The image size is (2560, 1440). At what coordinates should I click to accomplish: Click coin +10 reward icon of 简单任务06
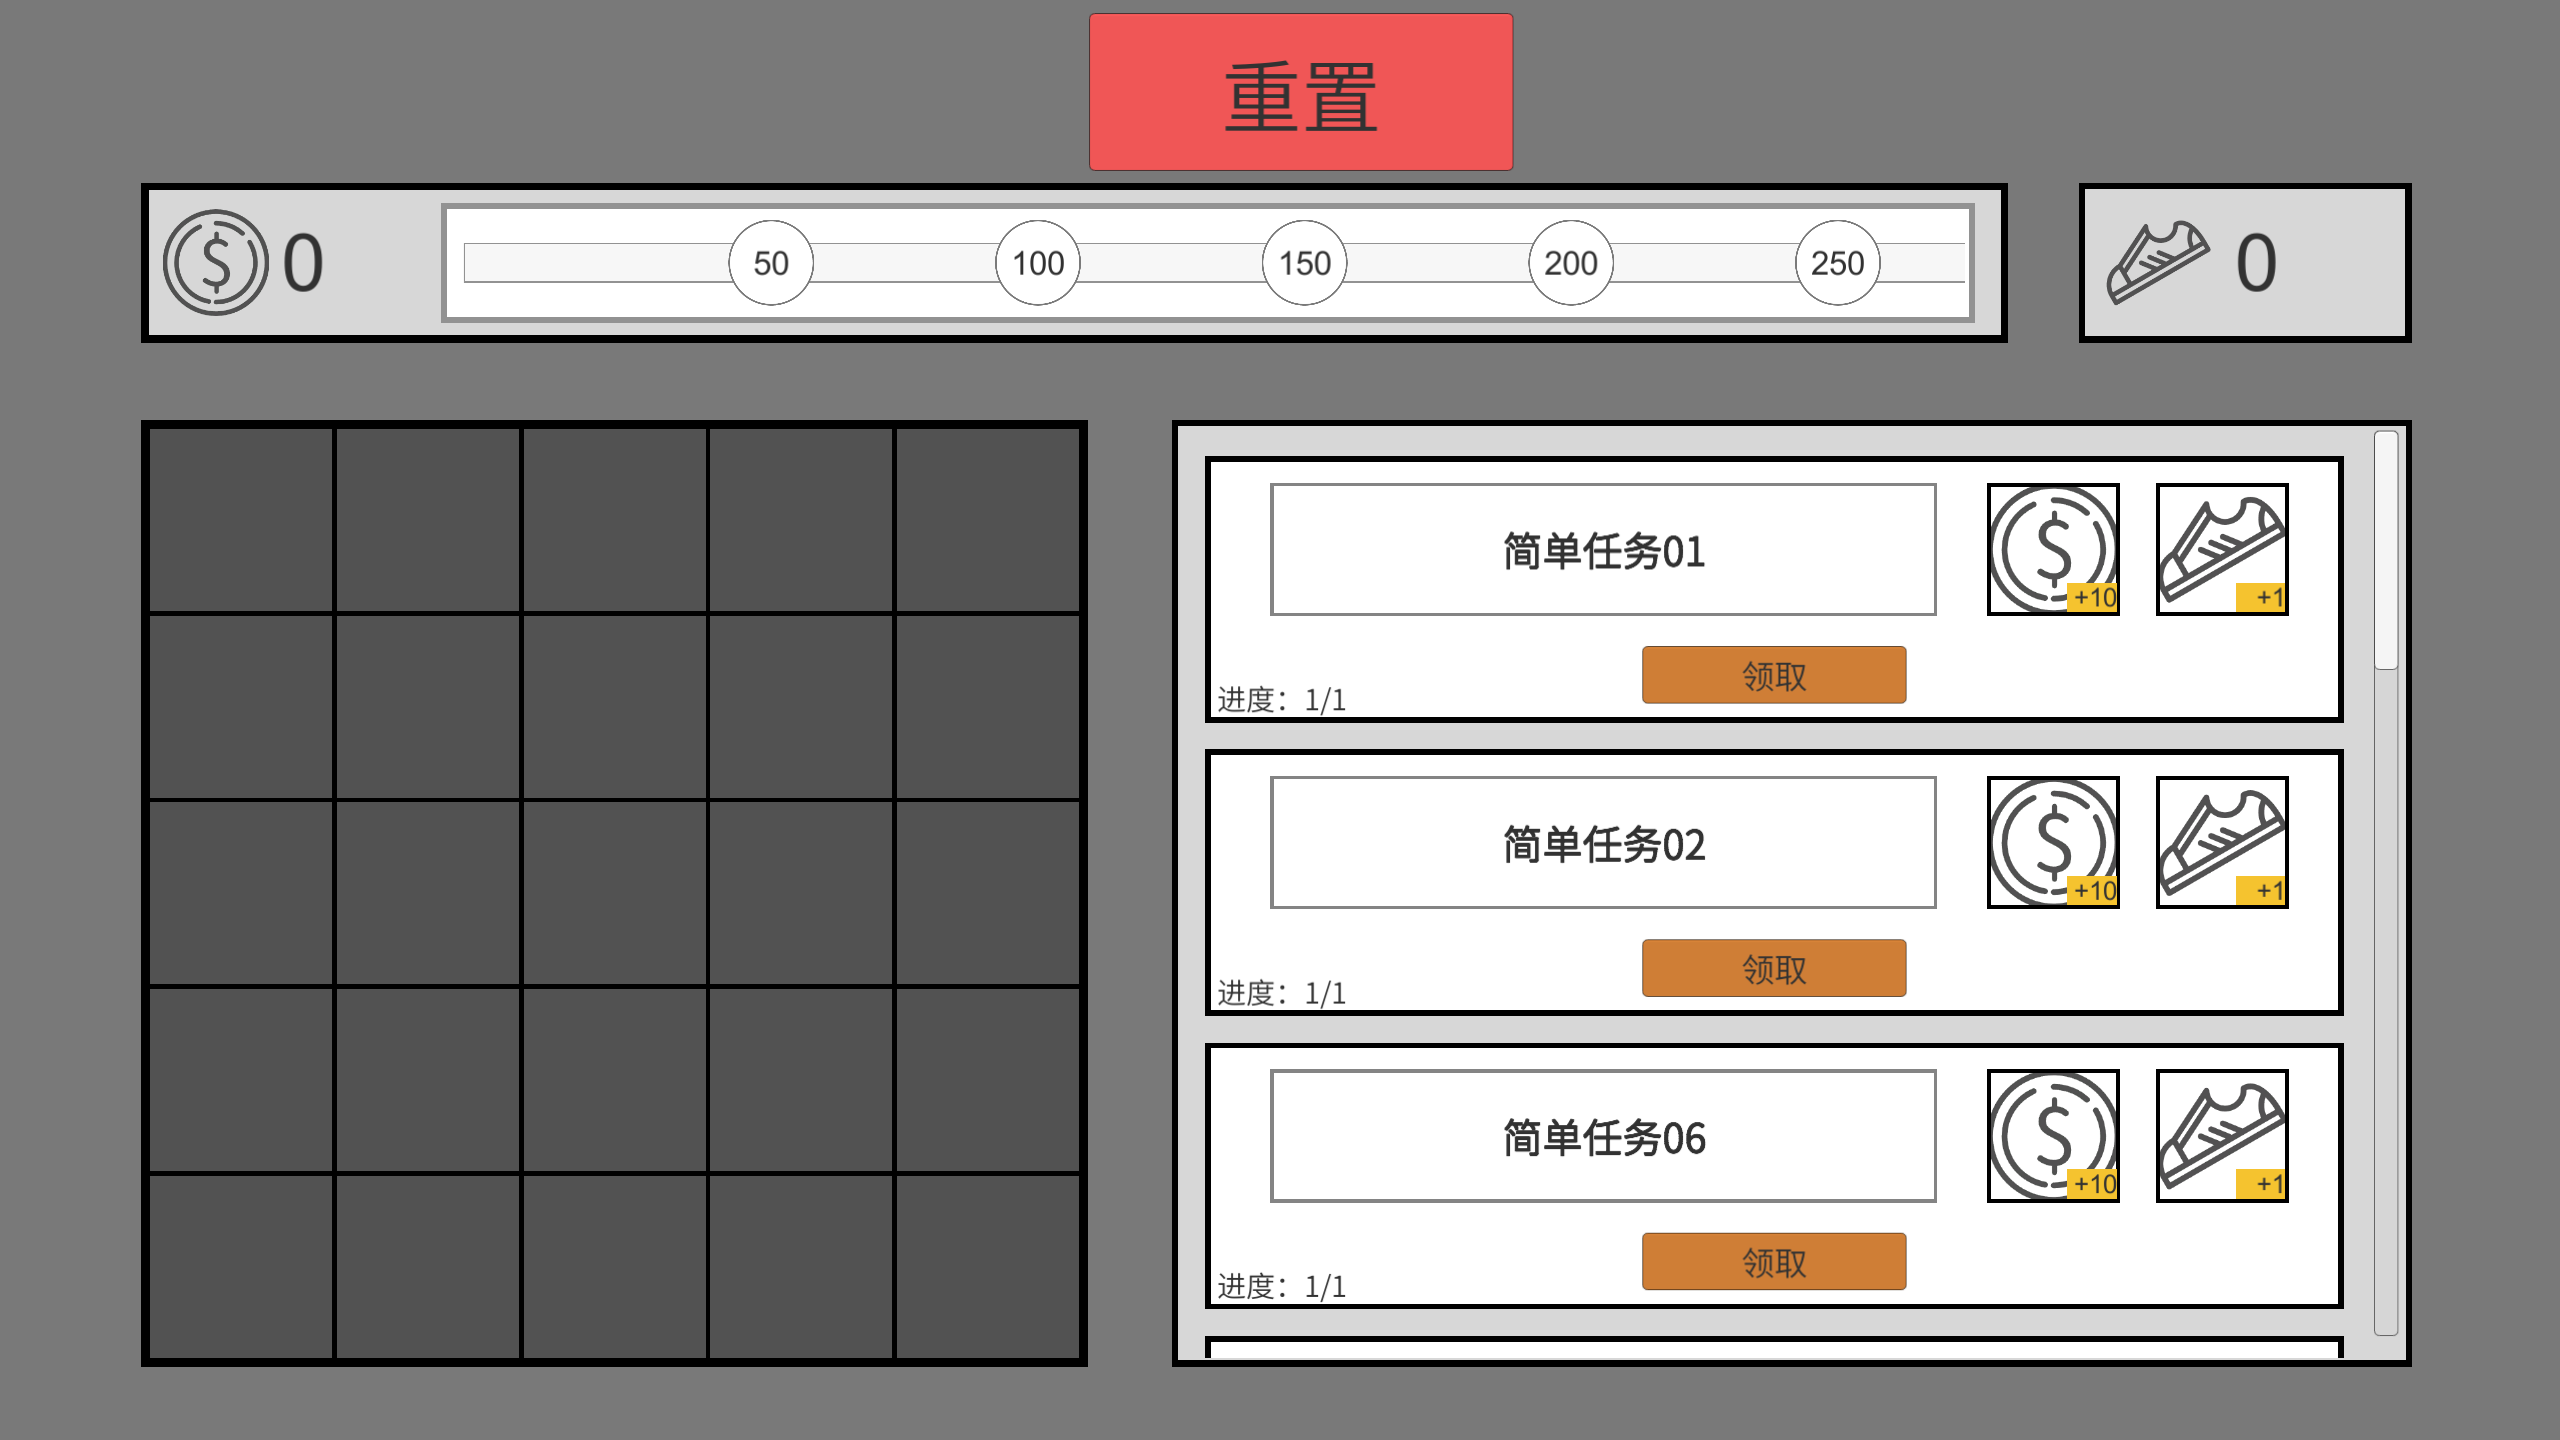point(2052,1135)
